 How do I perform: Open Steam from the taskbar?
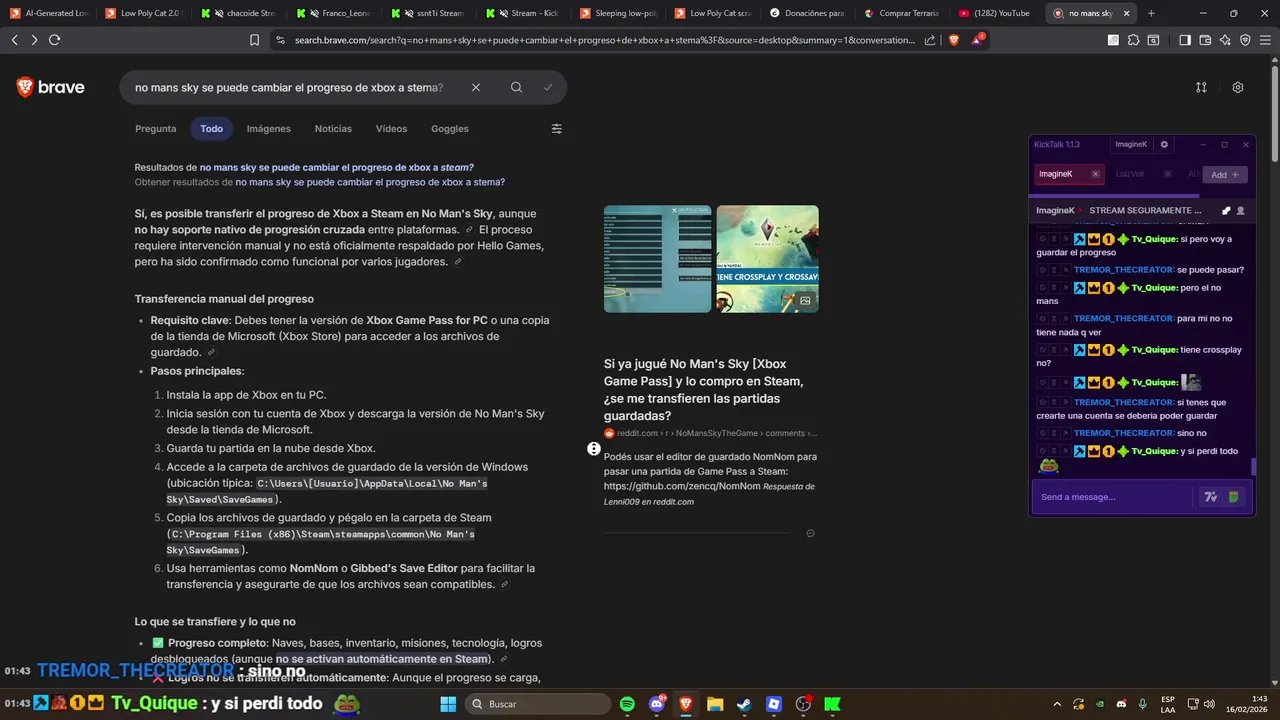pyautogui.click(x=744, y=704)
